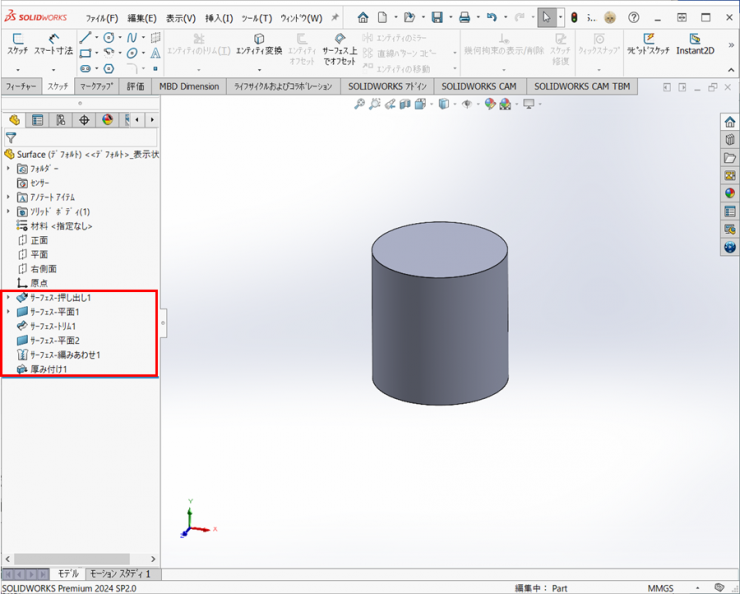This screenshot has height=594, width=740.
Task: Open the PropertyManager tab icon
Action: pyautogui.click(x=38, y=120)
